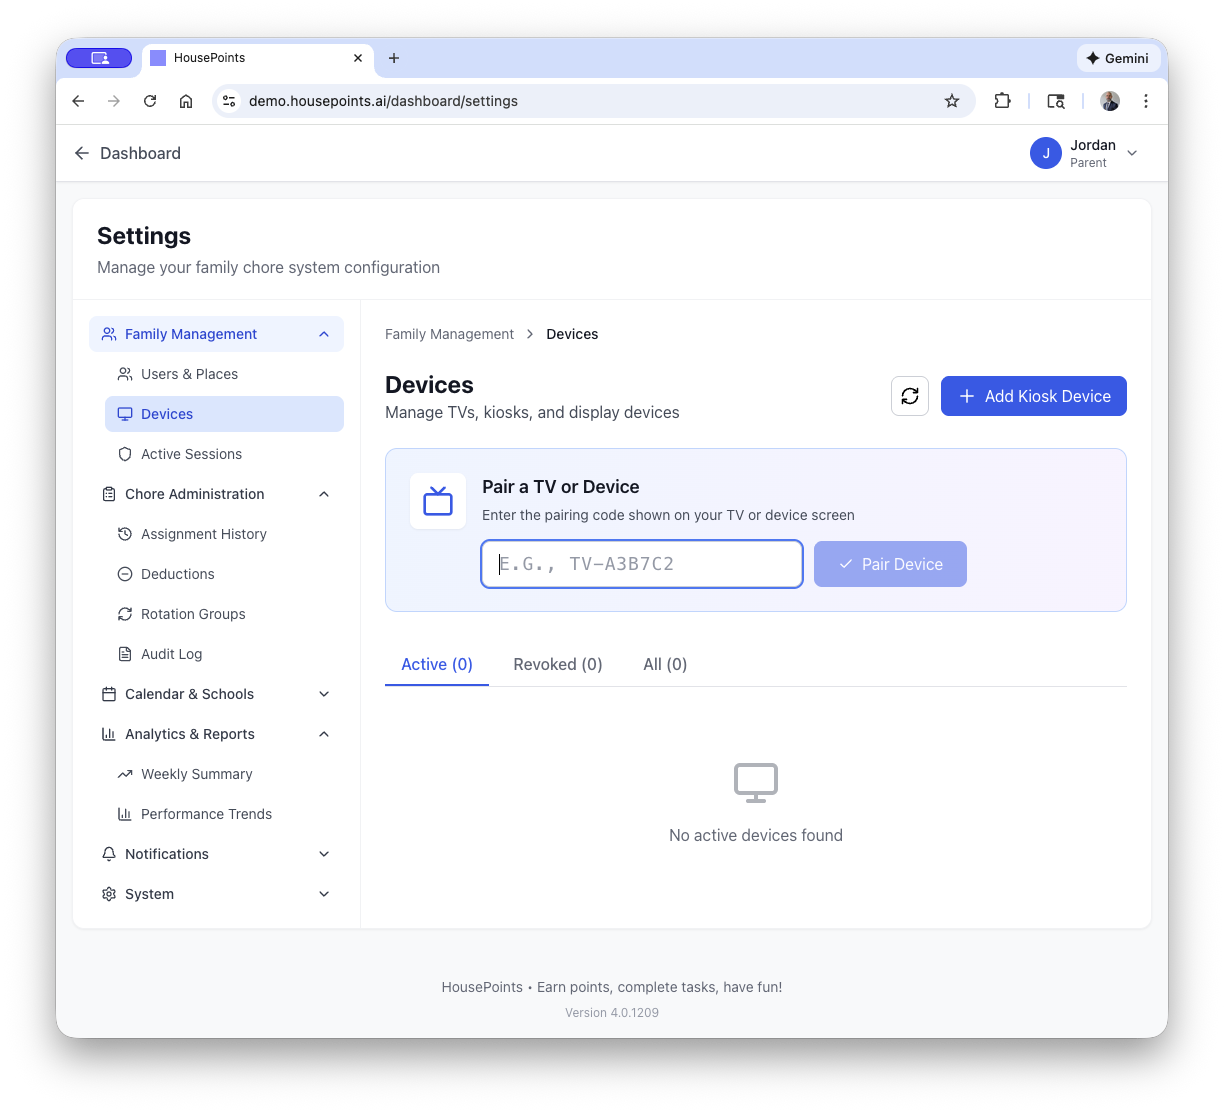The image size is (1224, 1112).
Task: Click the browser back arrow
Action: coord(78,101)
